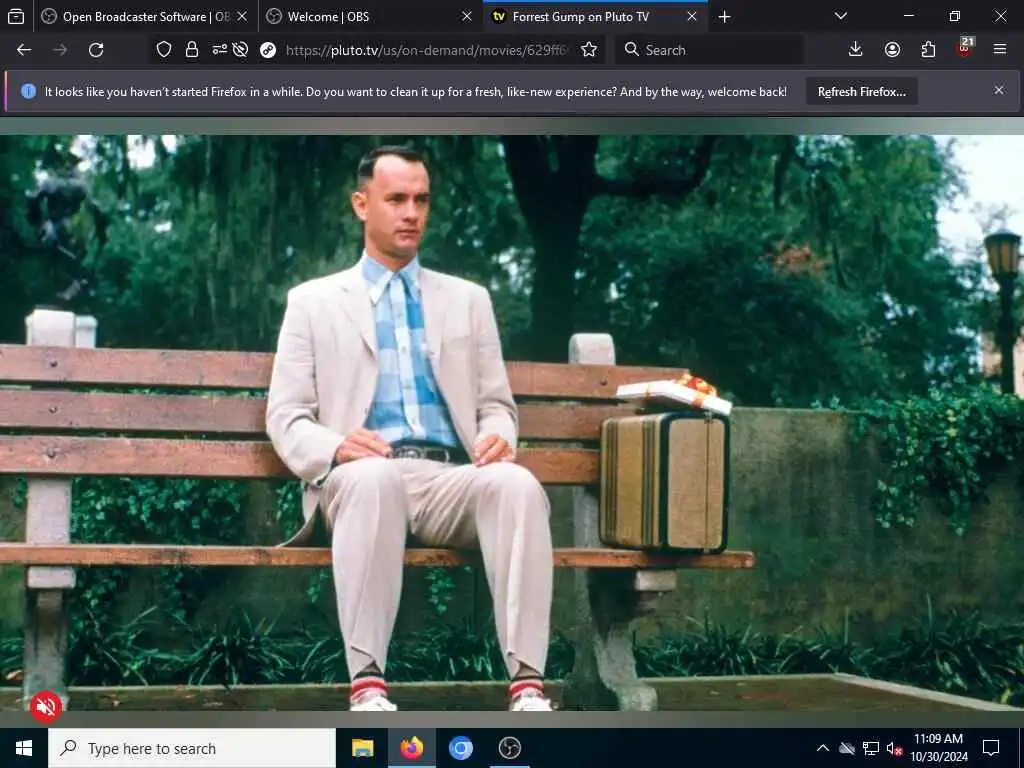Screen dimensions: 1024x768
Task: Open the Action Center notifications
Action: [x=991, y=748]
